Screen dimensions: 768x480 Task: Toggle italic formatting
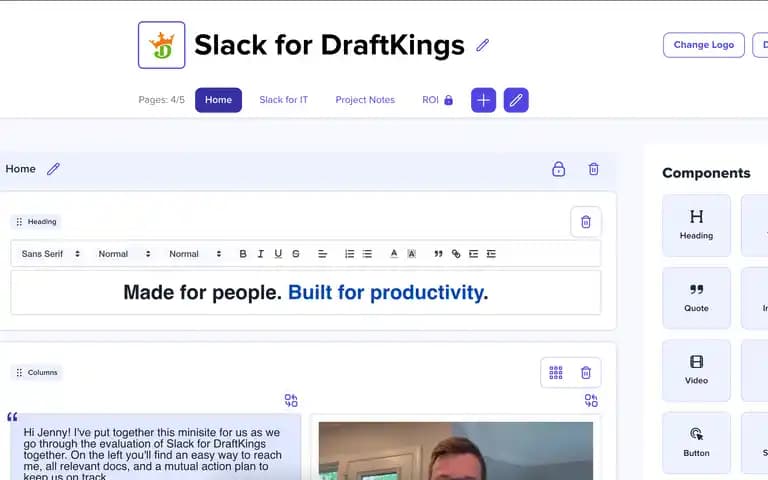point(261,254)
